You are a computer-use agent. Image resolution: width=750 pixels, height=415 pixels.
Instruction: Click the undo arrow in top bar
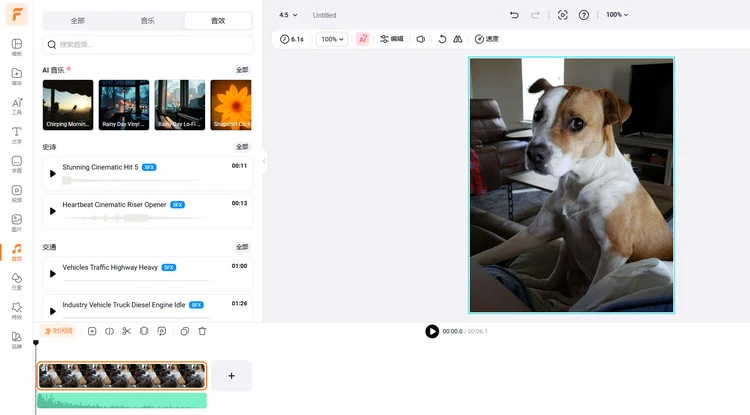(514, 15)
